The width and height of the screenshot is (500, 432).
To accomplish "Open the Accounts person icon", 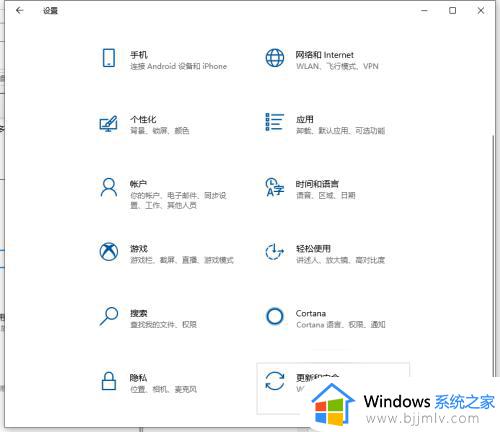I will click(109, 187).
